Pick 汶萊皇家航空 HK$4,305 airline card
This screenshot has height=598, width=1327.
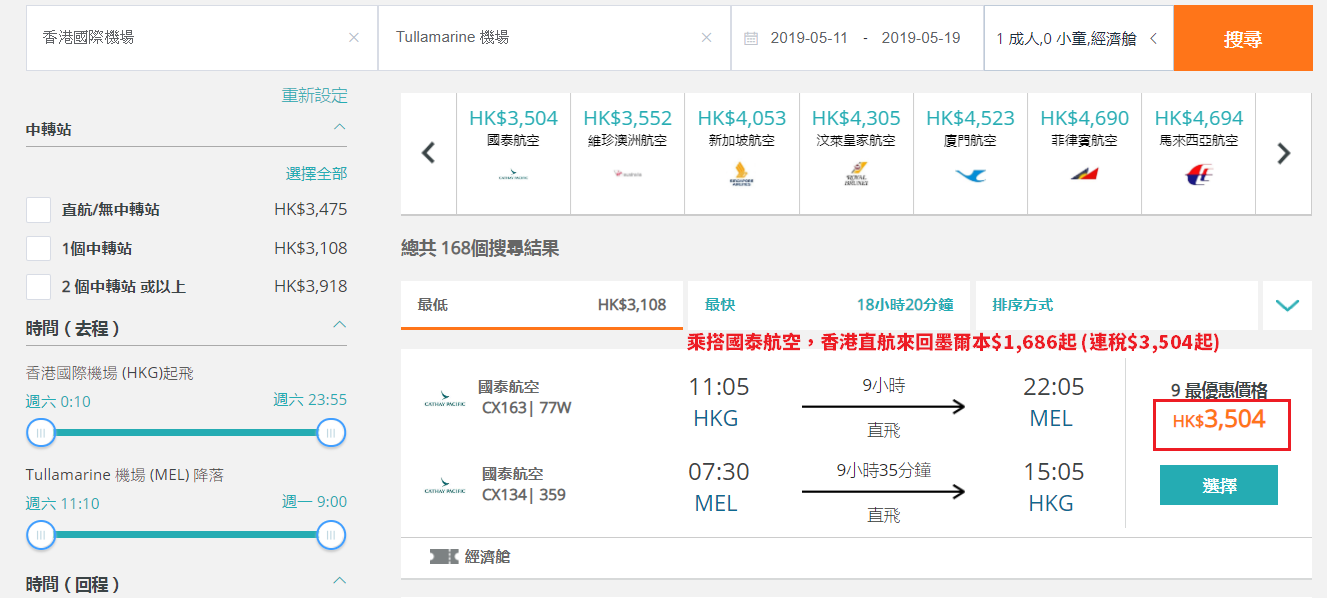[x=856, y=153]
